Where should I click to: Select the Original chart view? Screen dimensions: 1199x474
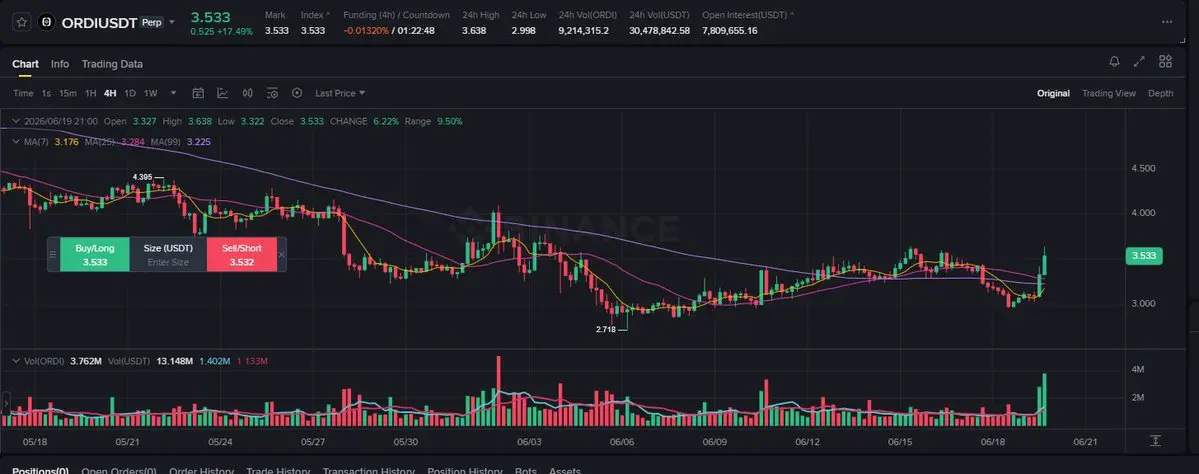pos(1053,93)
